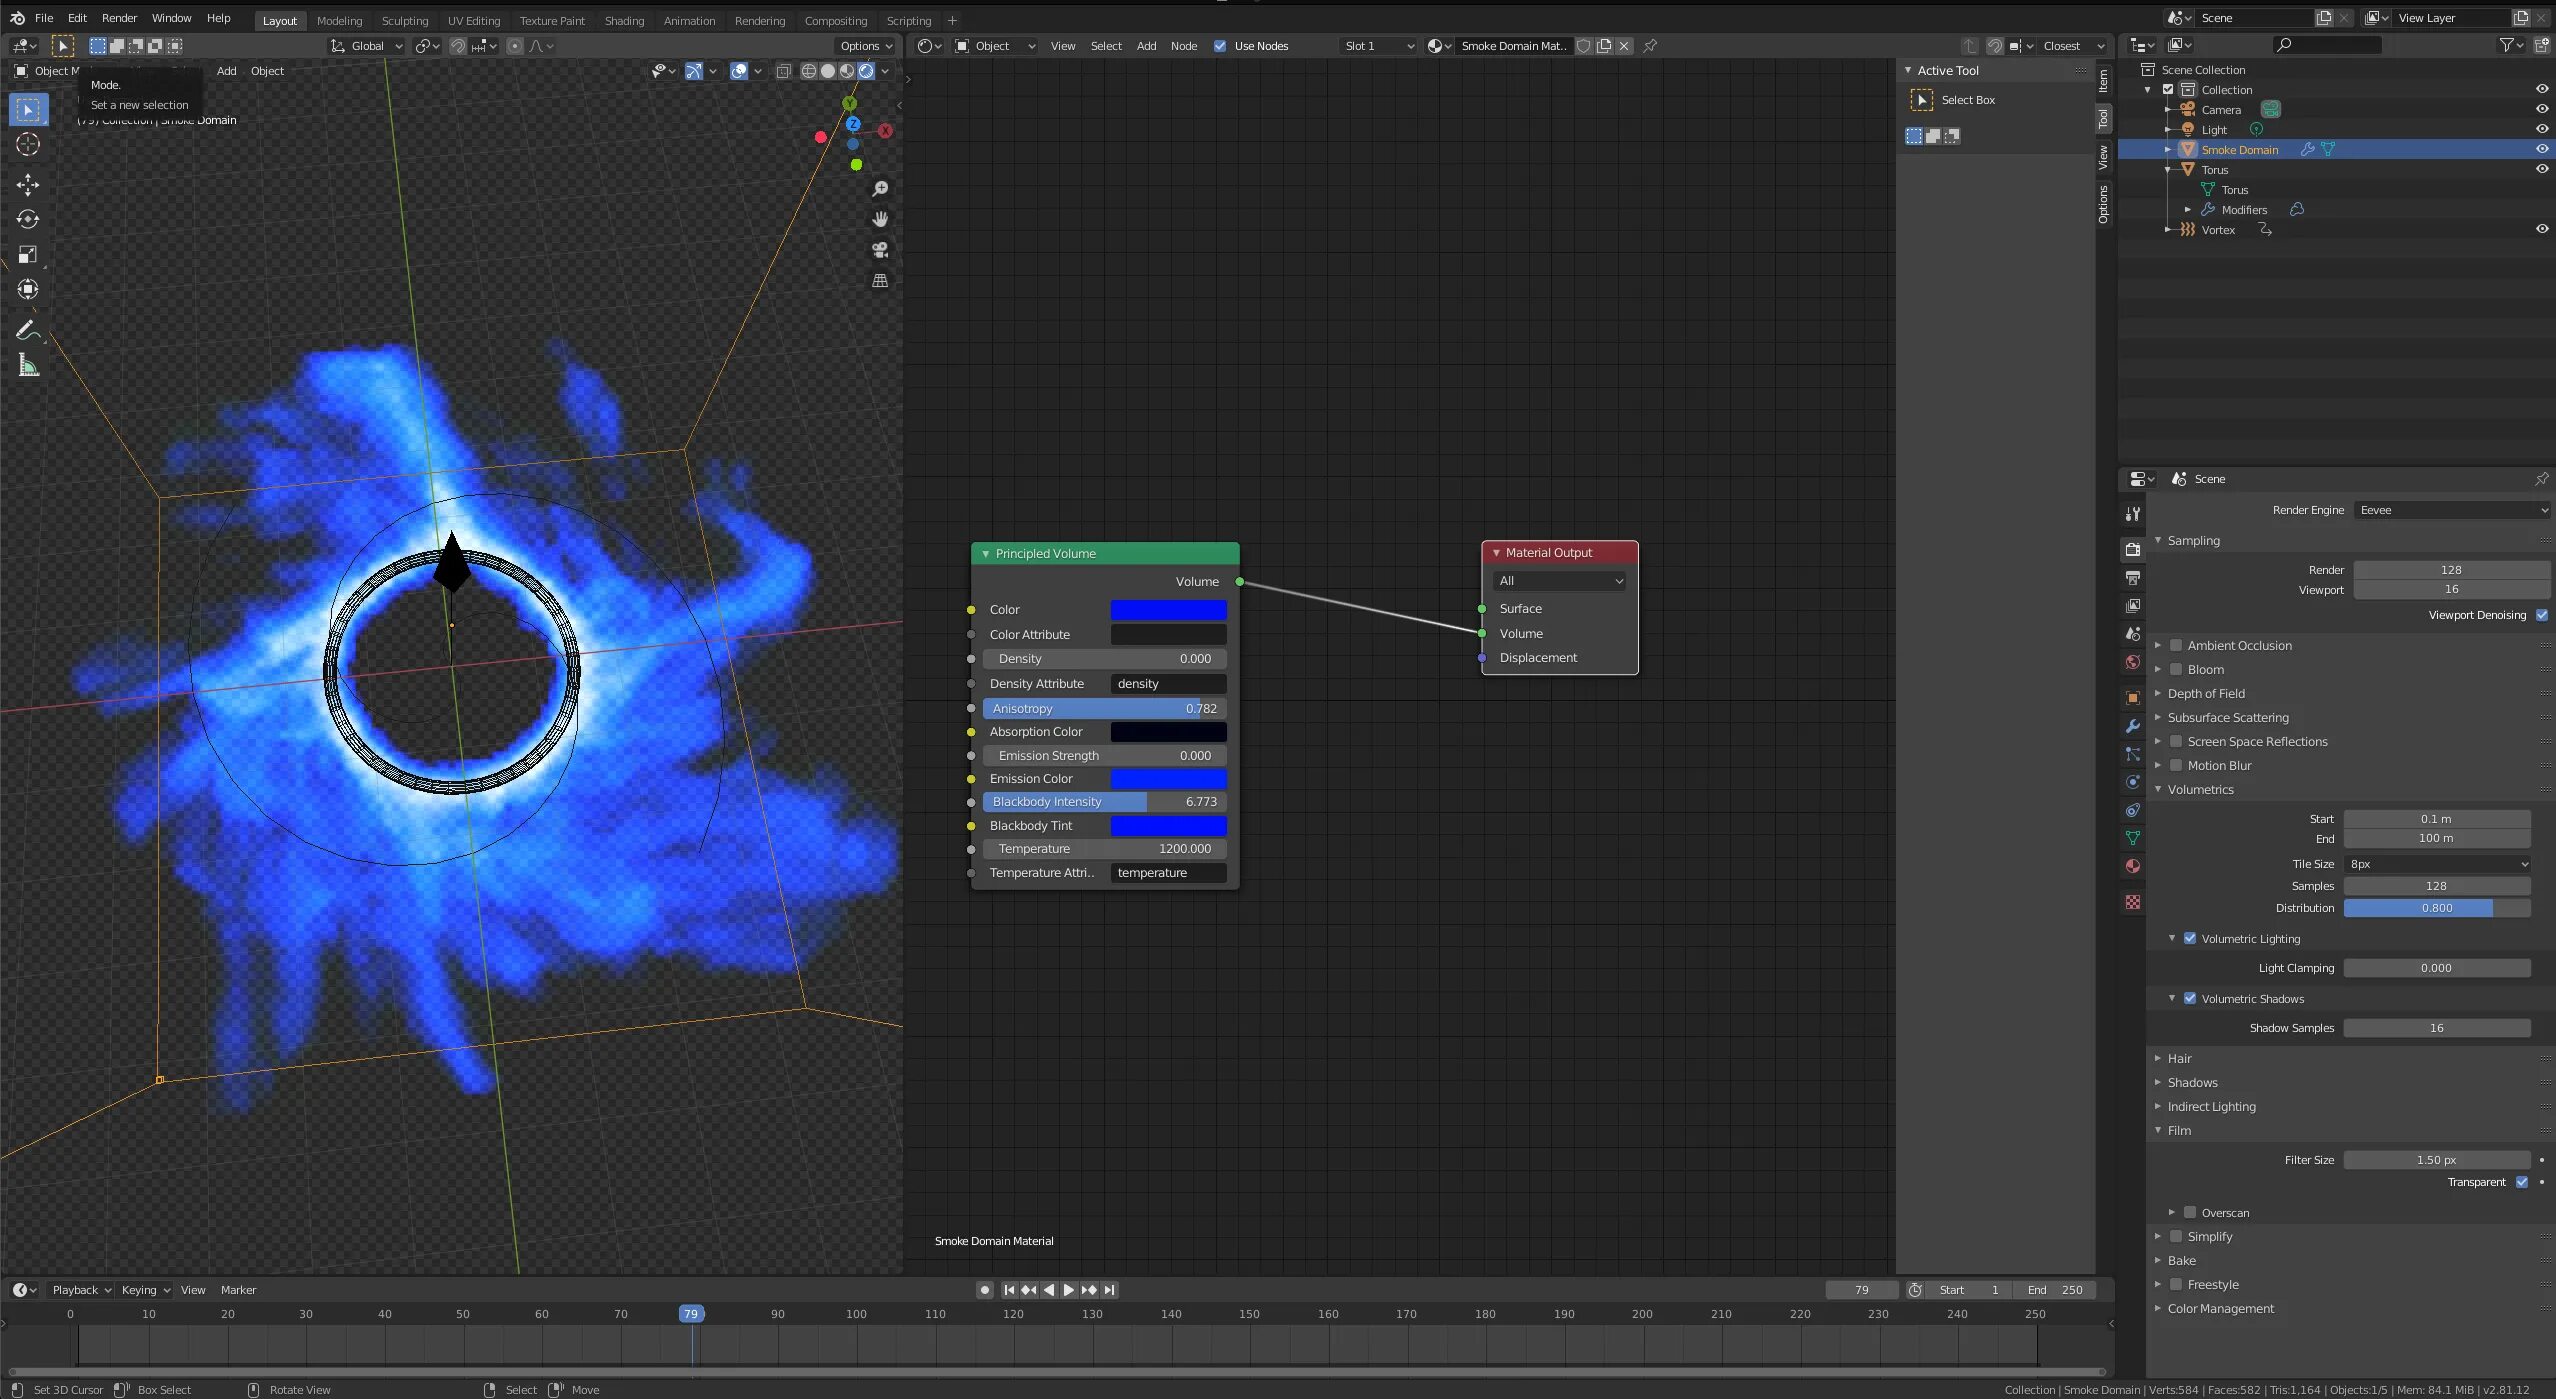This screenshot has height=1399, width=2556.
Task: Open the Render menu
Action: [119, 18]
